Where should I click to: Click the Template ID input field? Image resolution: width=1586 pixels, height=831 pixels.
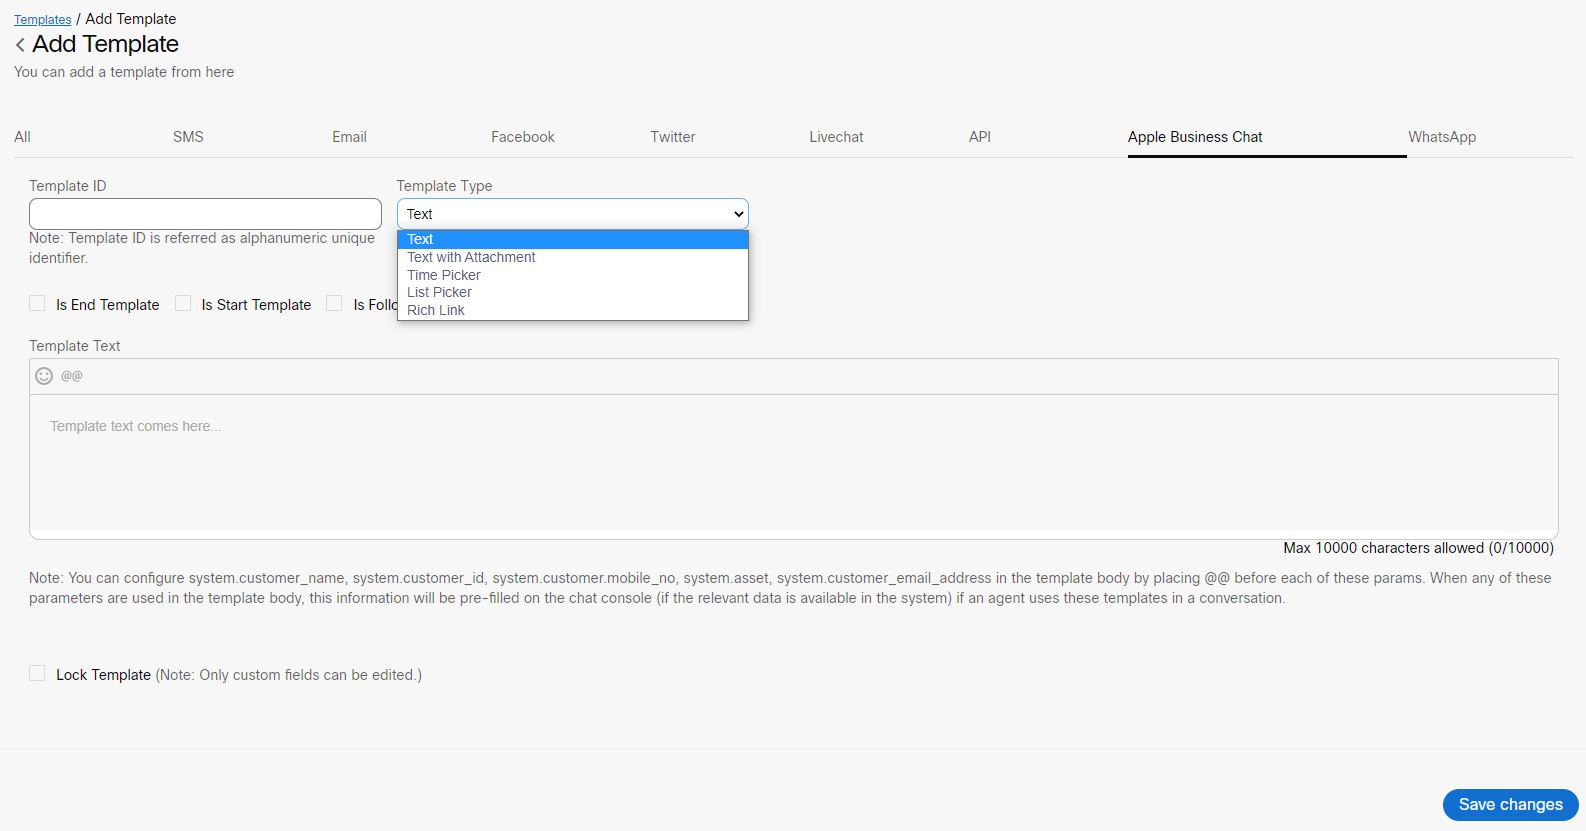(x=205, y=214)
